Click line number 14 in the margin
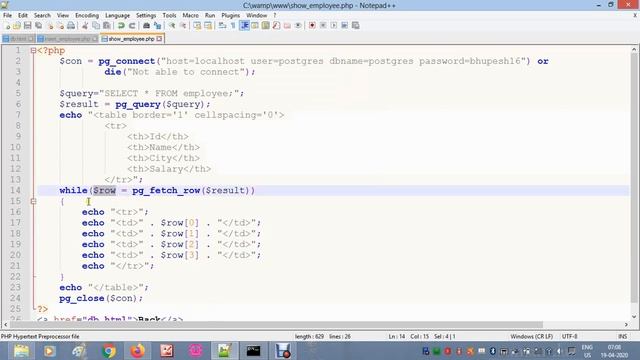The image size is (640, 360). point(15,190)
